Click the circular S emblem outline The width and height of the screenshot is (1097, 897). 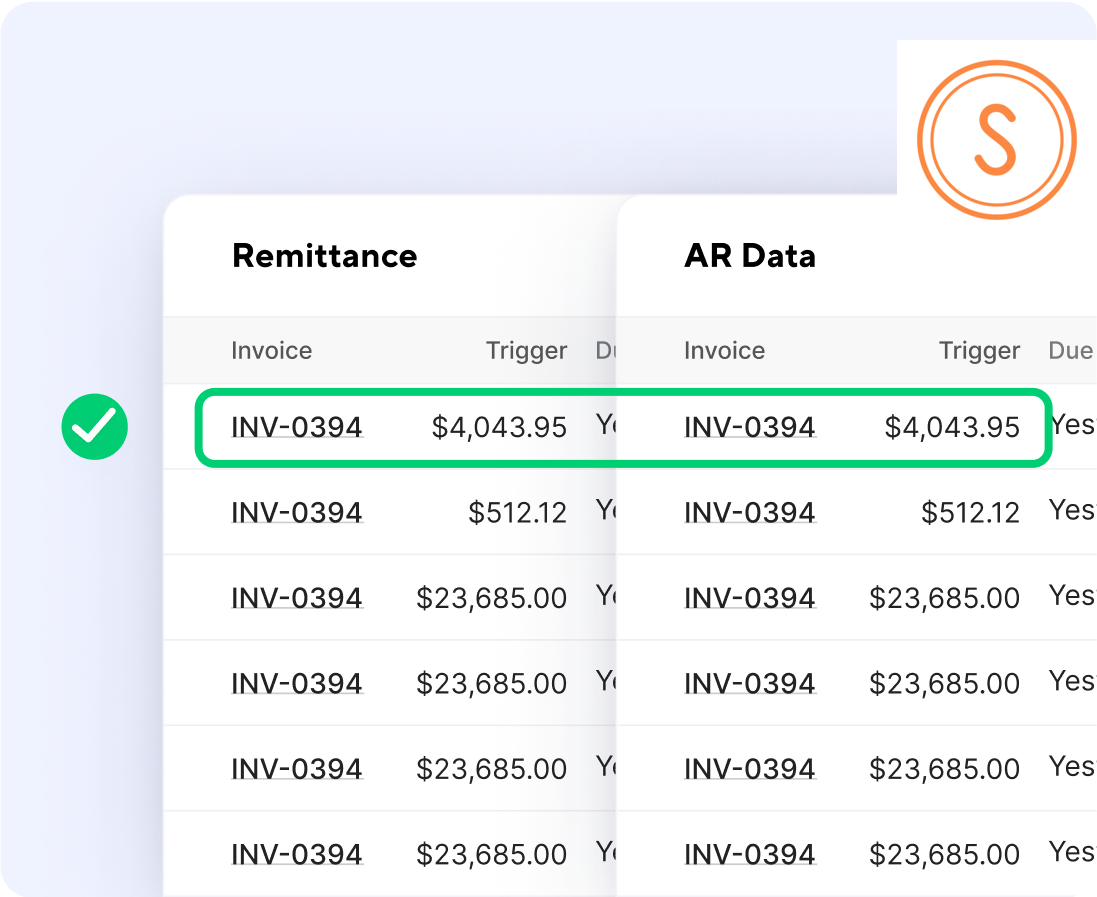click(996, 139)
